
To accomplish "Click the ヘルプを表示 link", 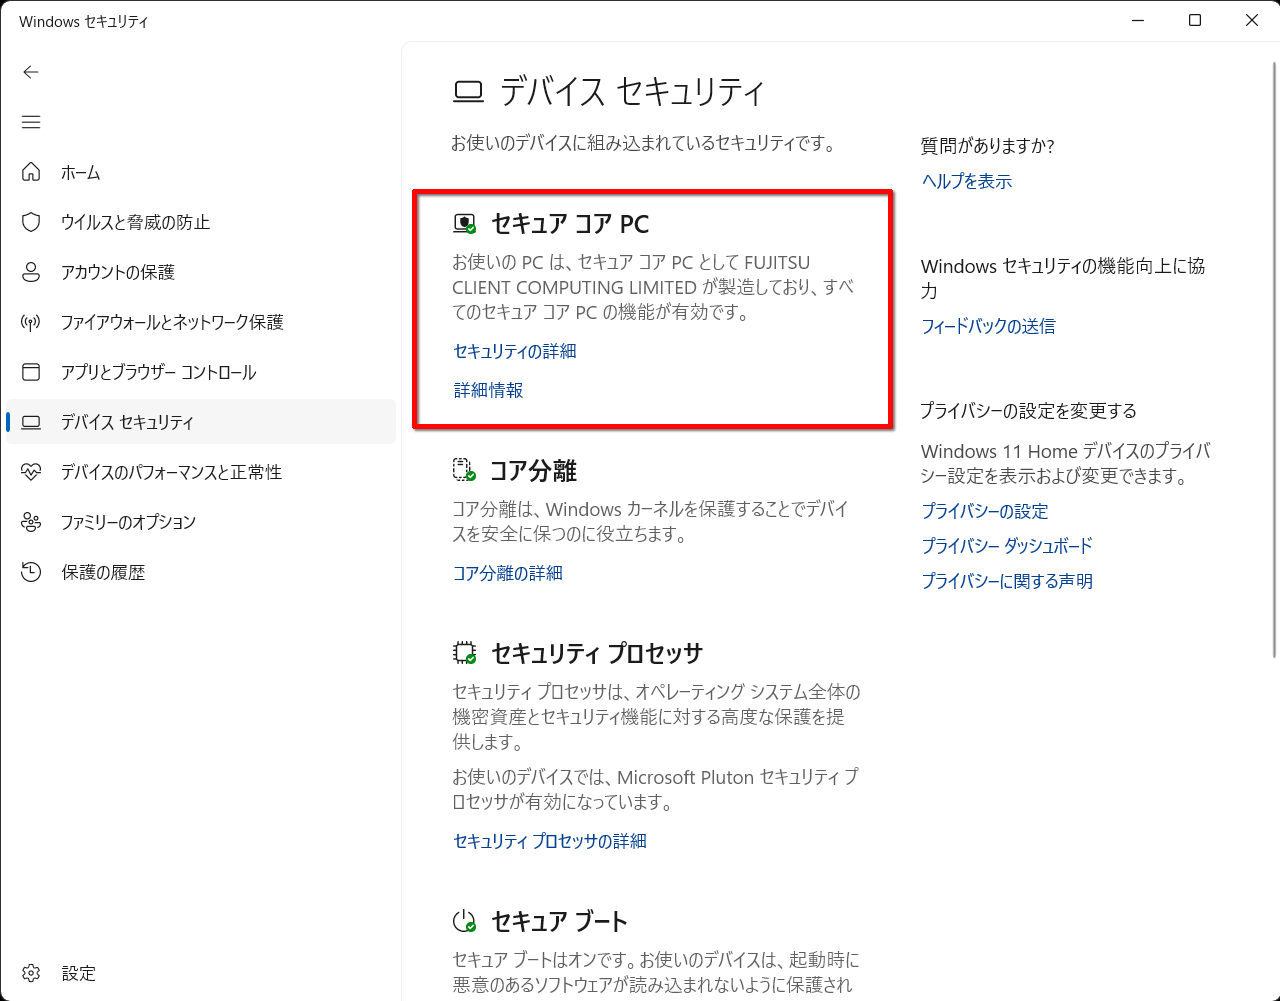I will [967, 181].
